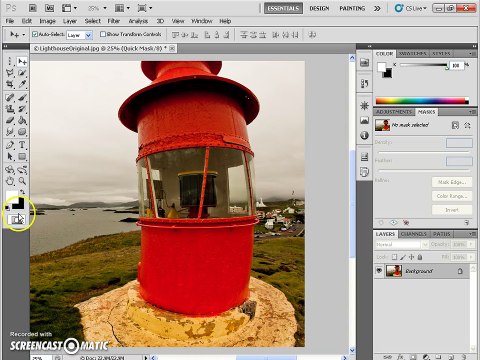Switch to the Channels tab
This screenshot has height=360, width=480.
coord(414,234)
